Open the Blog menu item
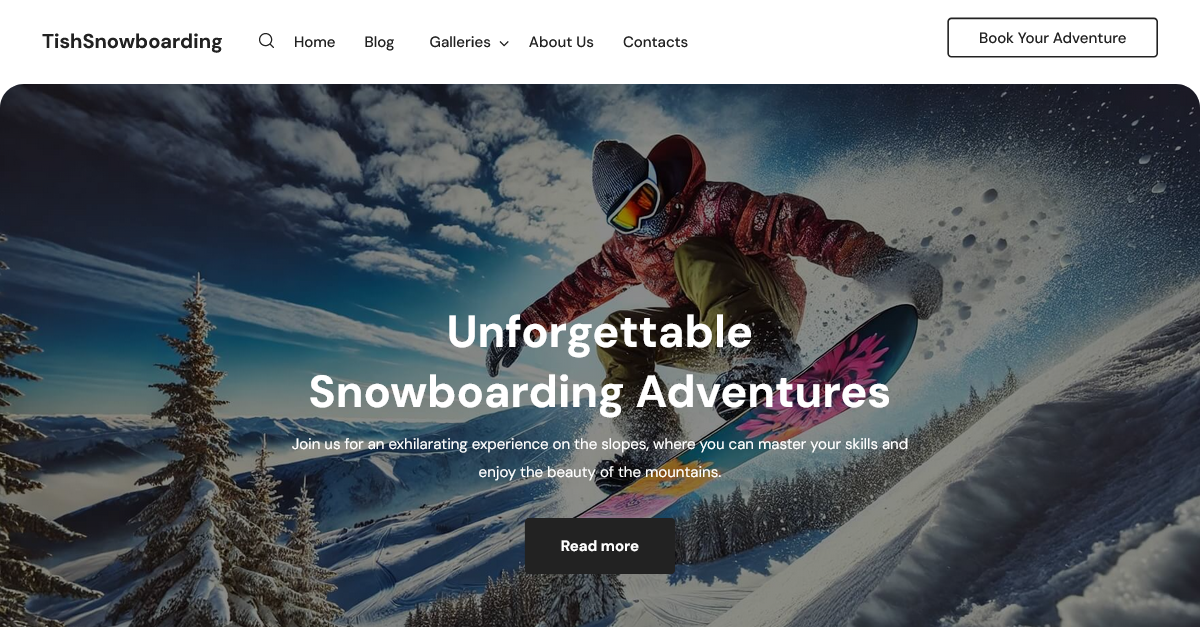Viewport: 1200px width, 627px height. tap(379, 42)
